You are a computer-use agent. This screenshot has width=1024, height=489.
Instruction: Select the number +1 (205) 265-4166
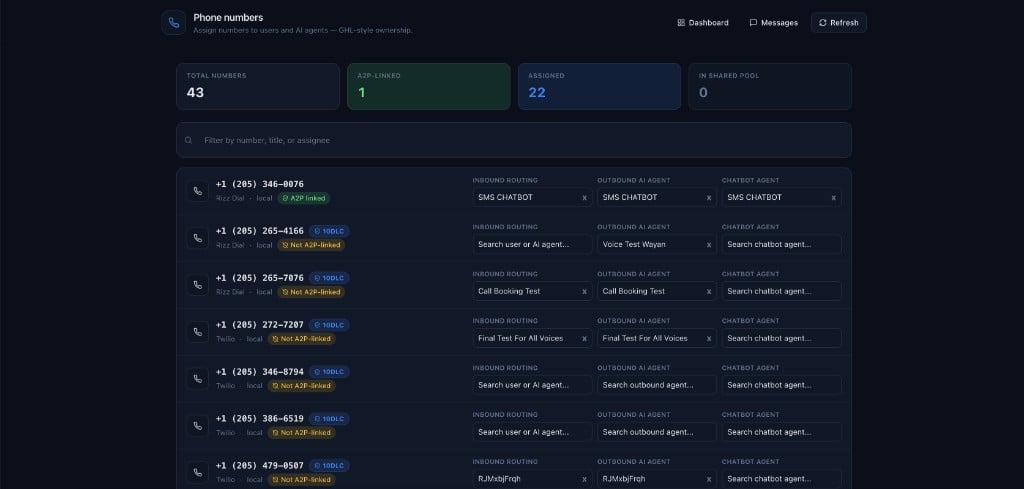pos(260,231)
